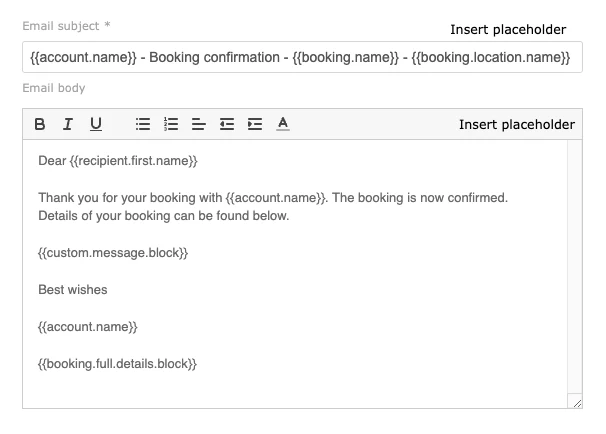Toggle bold formatting in the email body
This screenshot has width=606, height=434.
coord(40,124)
